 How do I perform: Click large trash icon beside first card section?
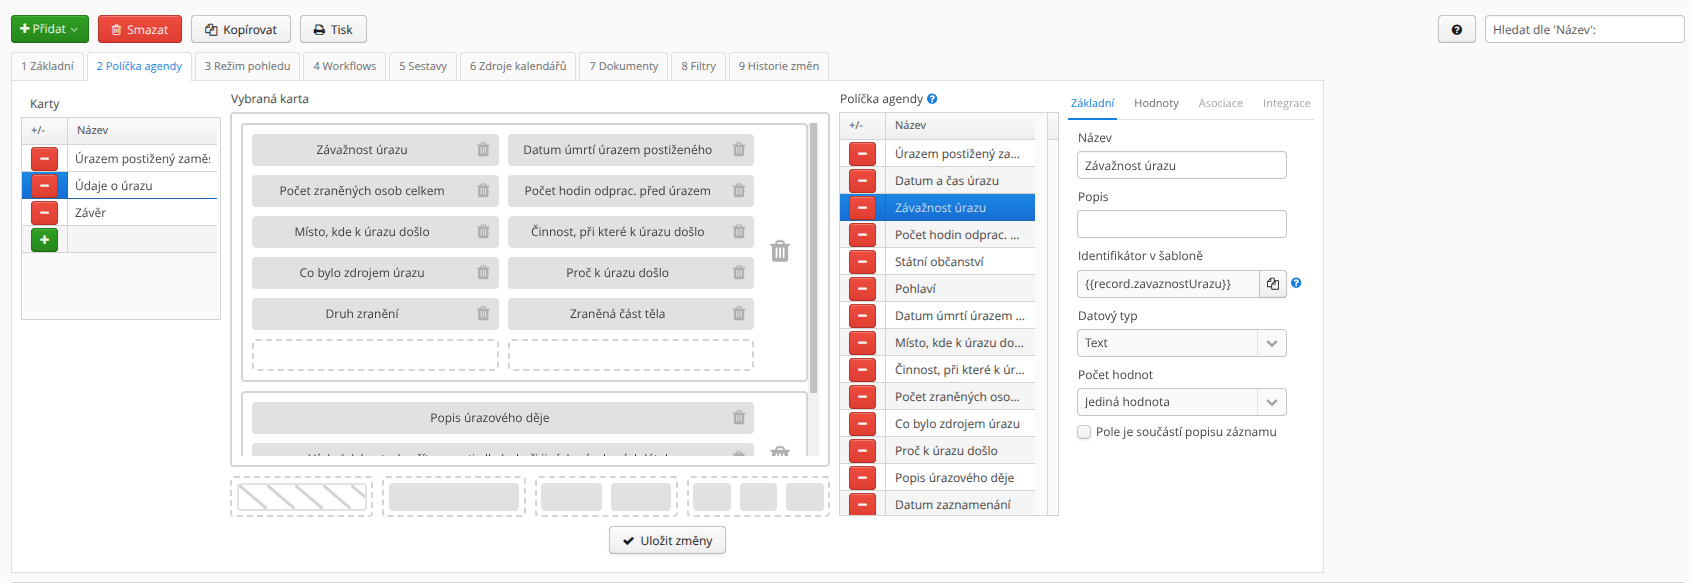[780, 251]
